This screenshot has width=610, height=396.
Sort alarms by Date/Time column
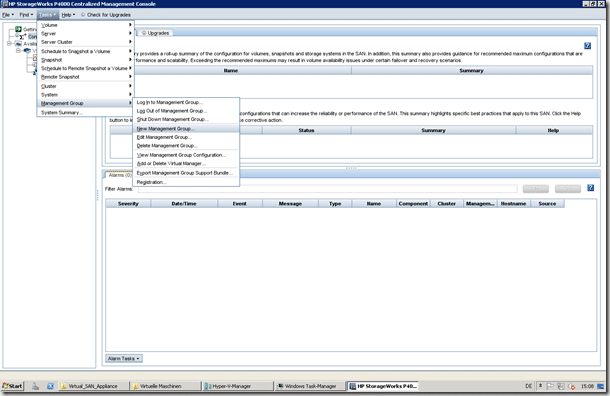coord(184,203)
